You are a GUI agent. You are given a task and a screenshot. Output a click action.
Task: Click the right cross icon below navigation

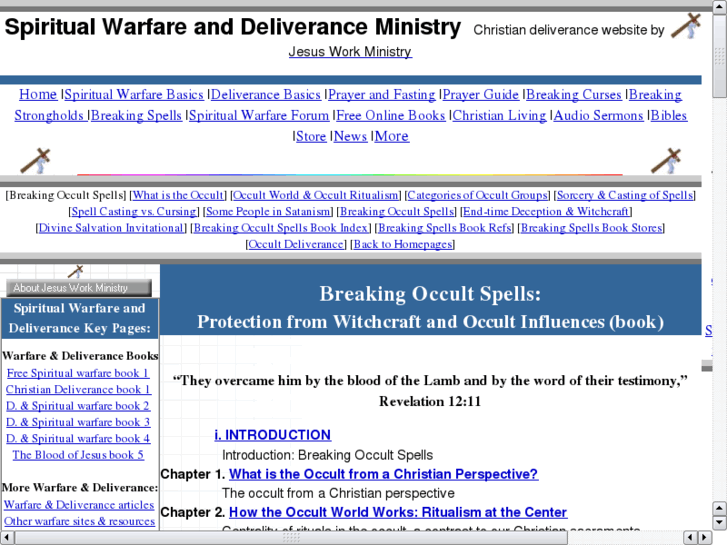[666, 161]
